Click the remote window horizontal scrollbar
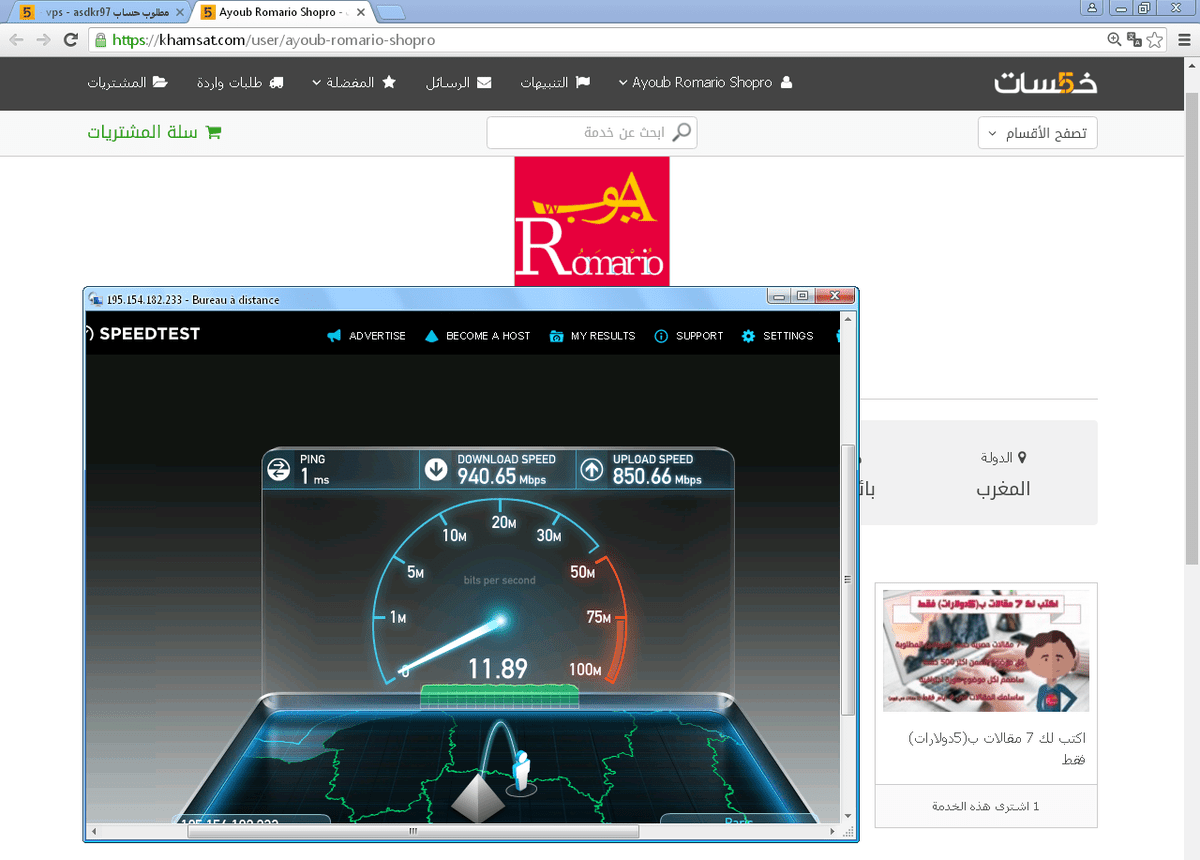 point(412,832)
